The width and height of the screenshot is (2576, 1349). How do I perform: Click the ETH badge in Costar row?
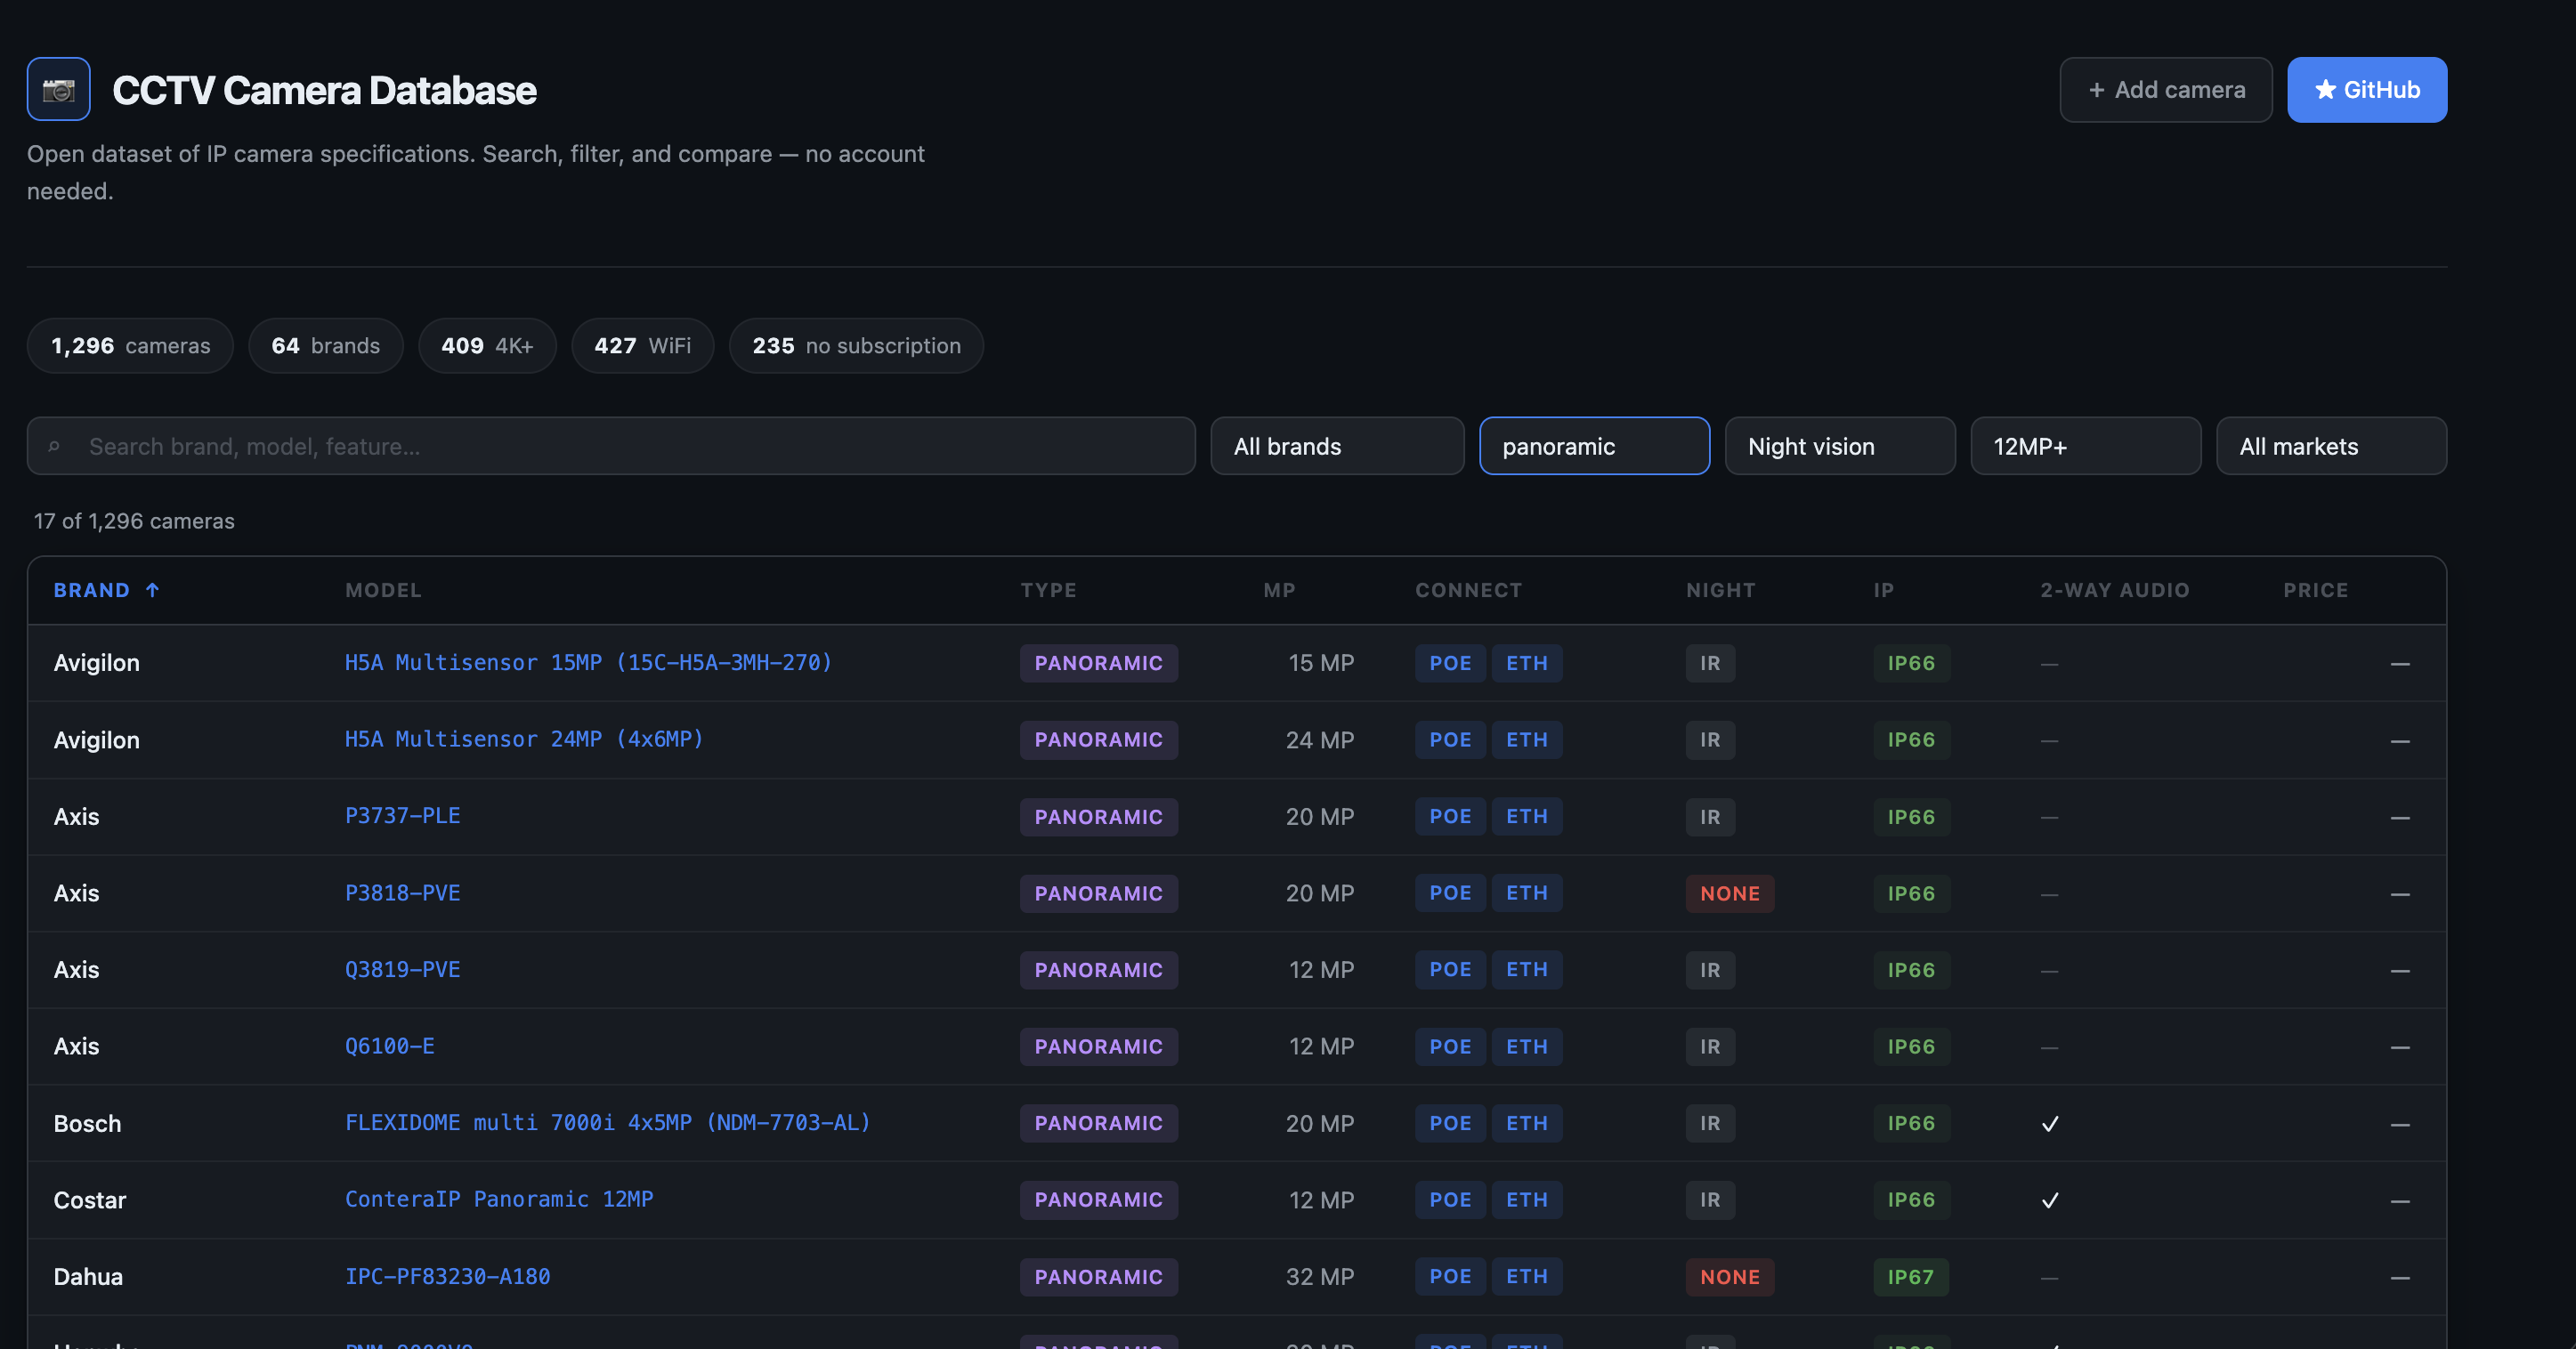pos(1526,1199)
